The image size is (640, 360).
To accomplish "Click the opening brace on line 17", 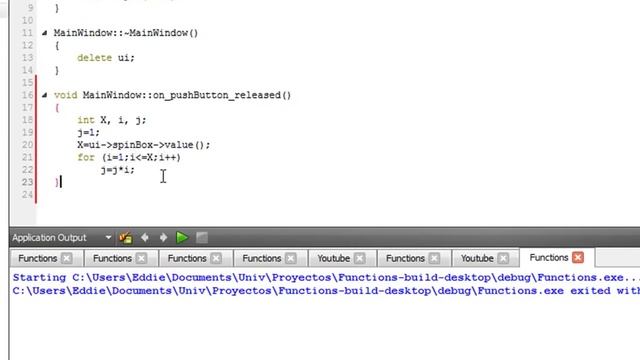I will pos(57,108).
